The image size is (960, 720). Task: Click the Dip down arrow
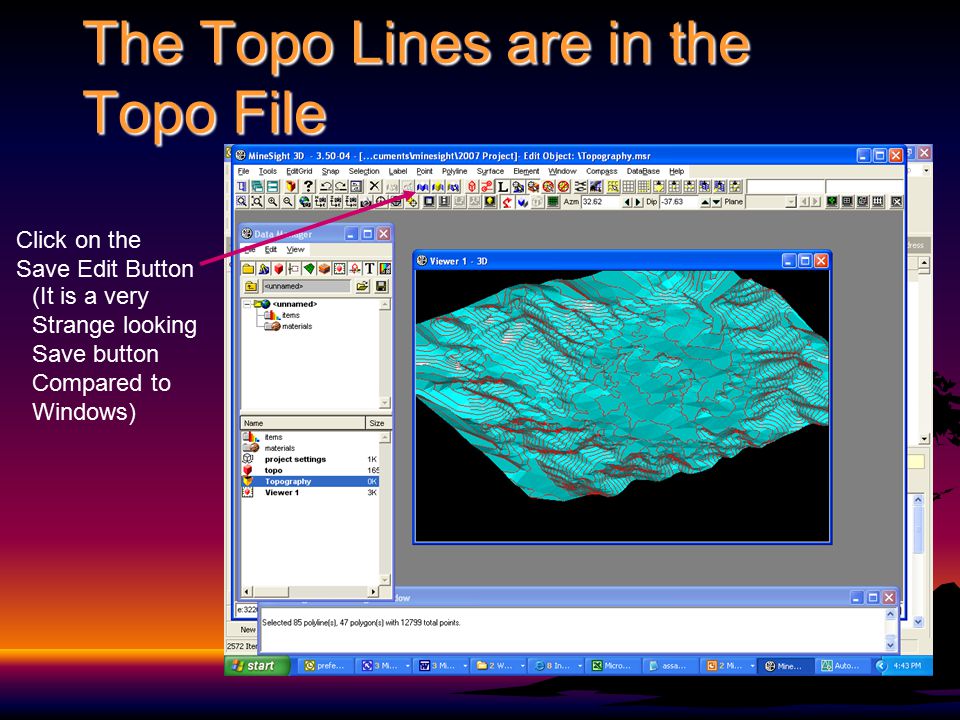(717, 201)
